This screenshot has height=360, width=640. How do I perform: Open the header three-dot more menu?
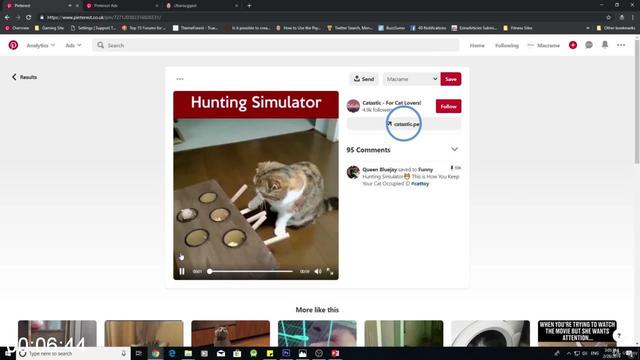(621, 45)
